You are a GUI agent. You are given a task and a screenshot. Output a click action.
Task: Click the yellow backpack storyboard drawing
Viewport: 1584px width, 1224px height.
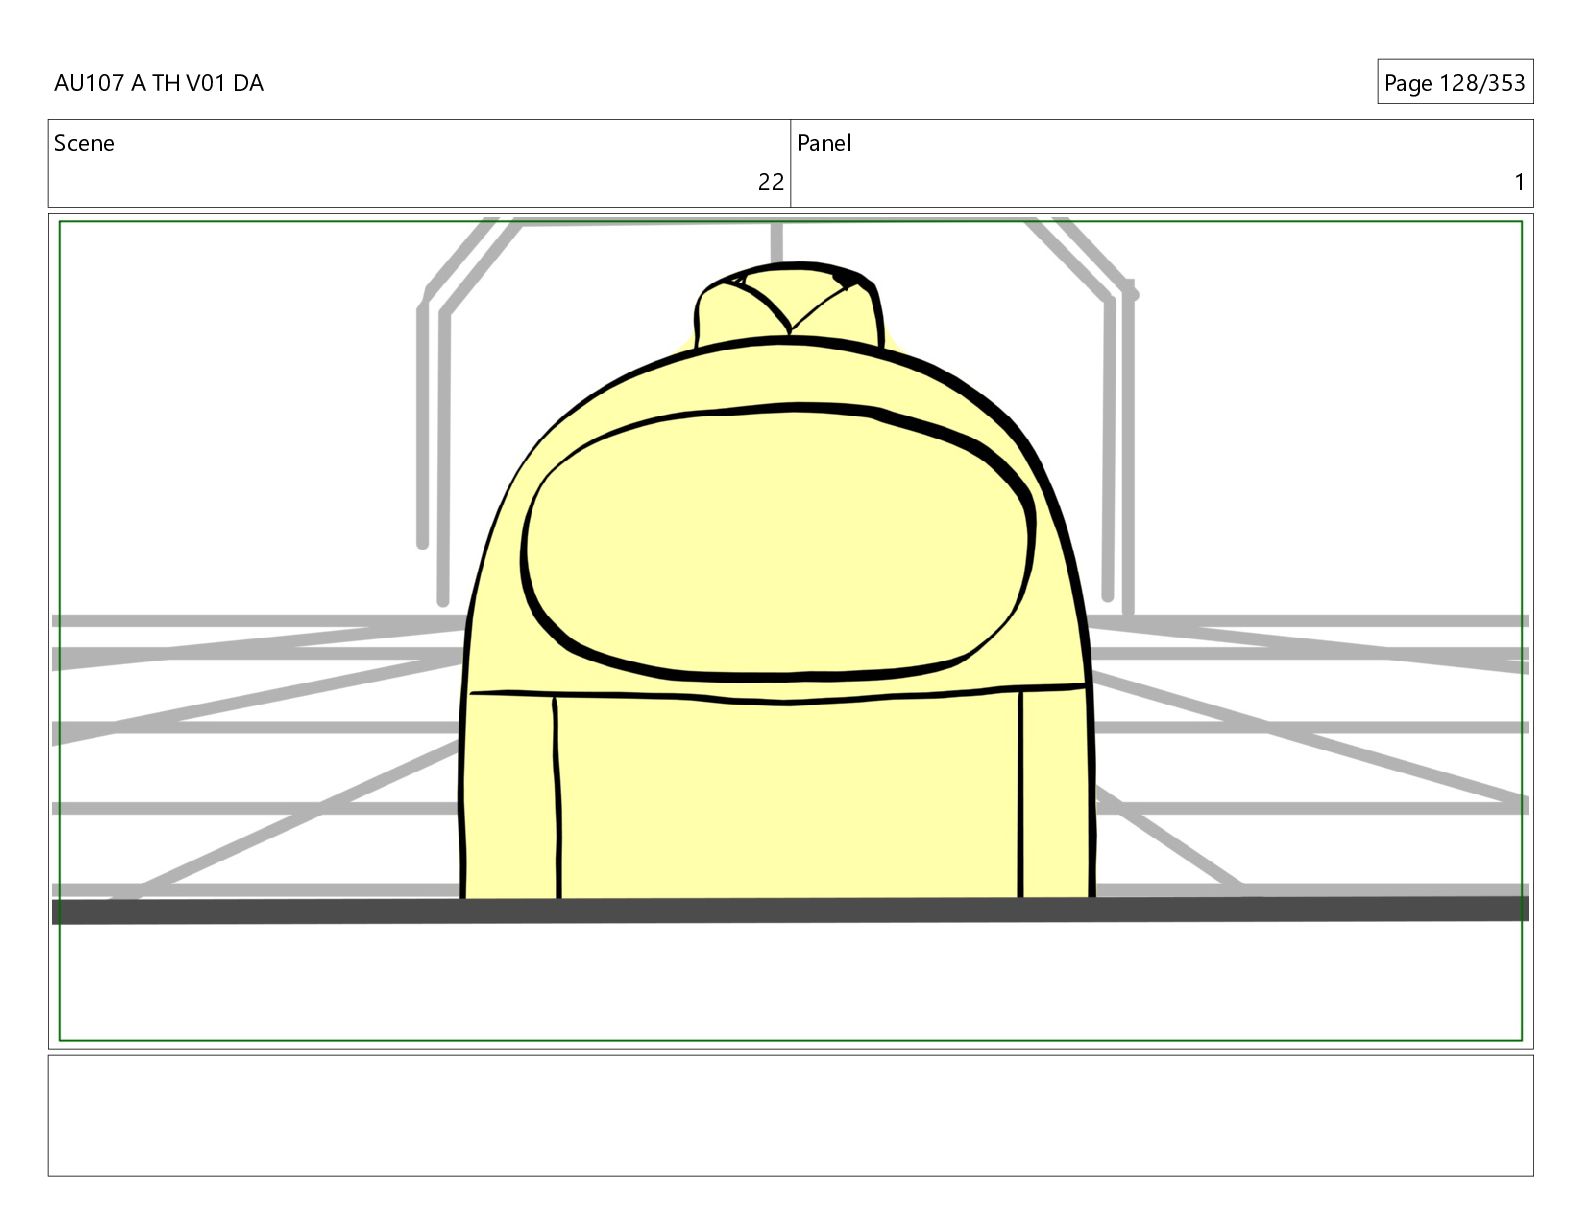777,582
